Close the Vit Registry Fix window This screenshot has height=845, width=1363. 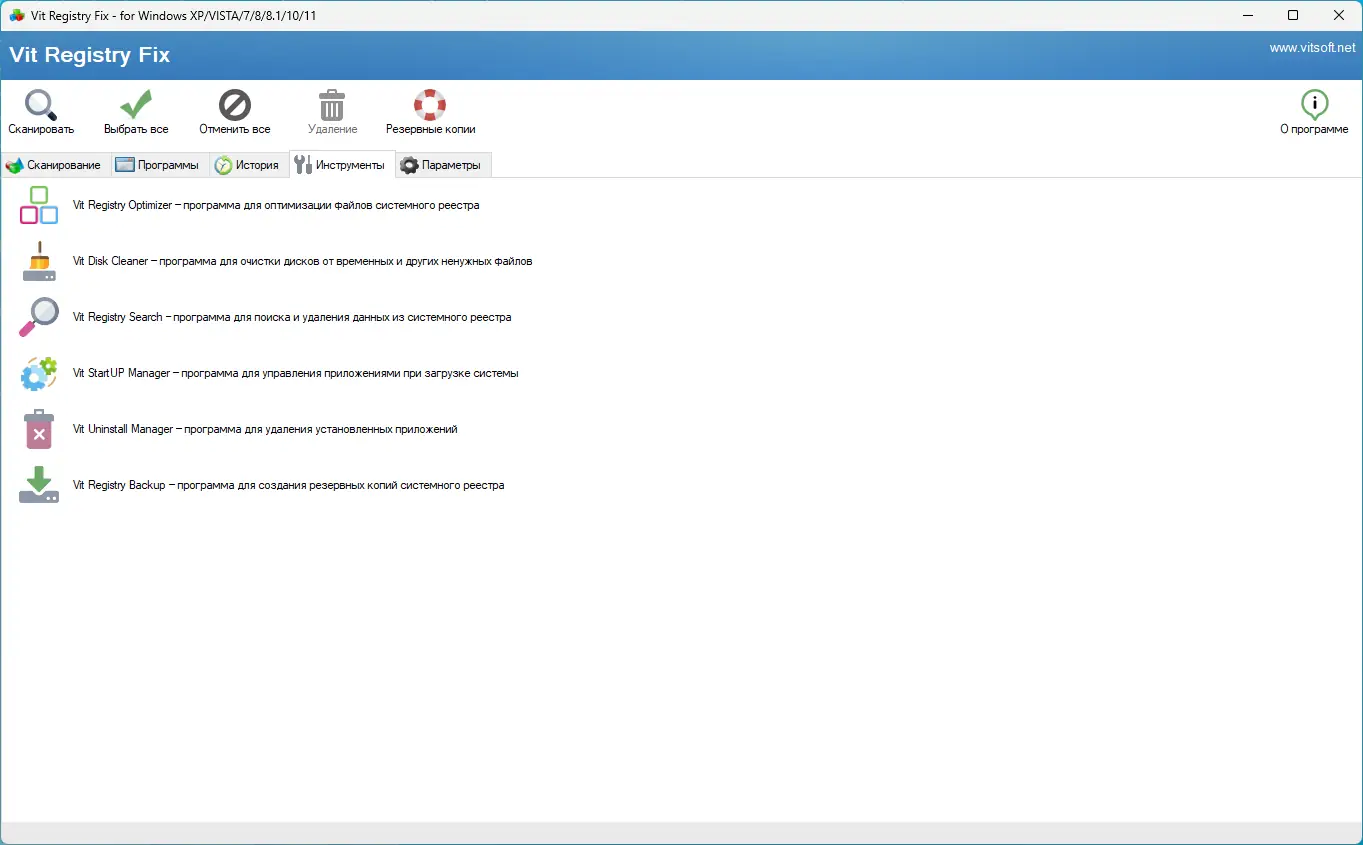(1339, 16)
